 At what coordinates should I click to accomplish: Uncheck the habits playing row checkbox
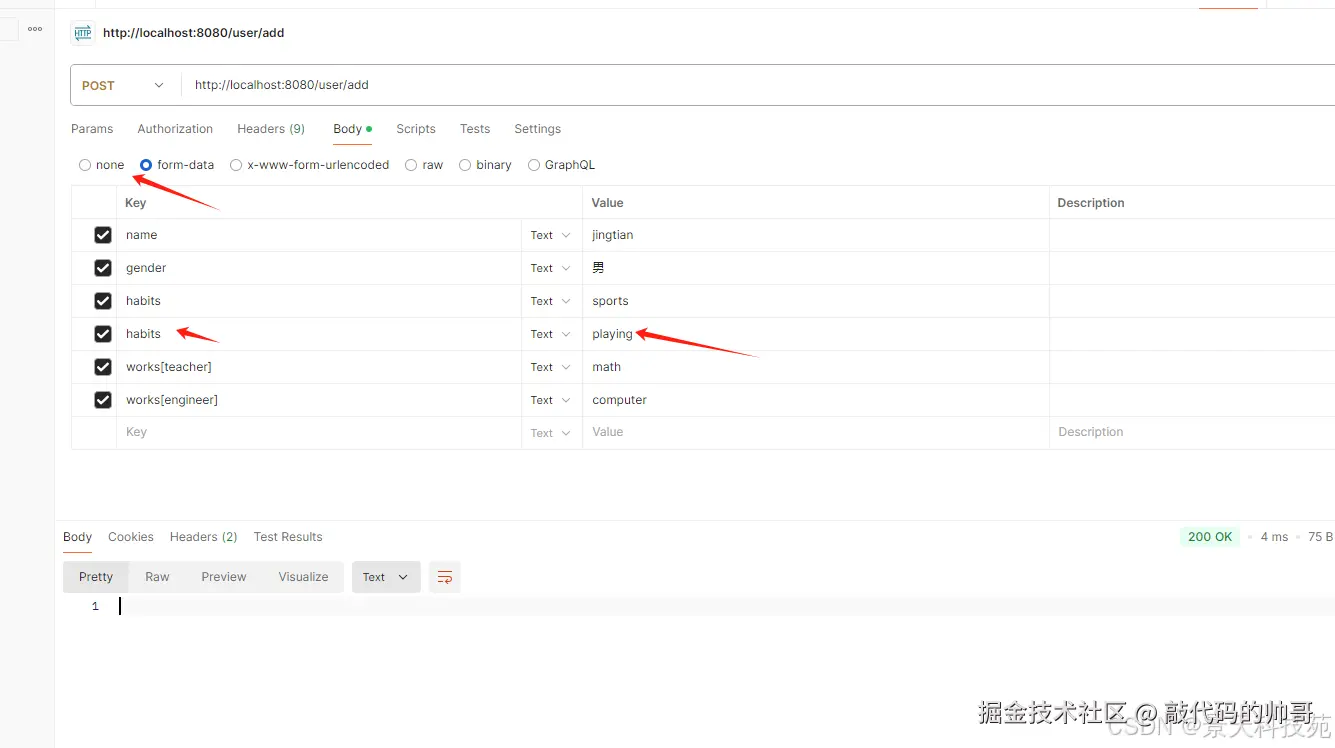point(102,334)
